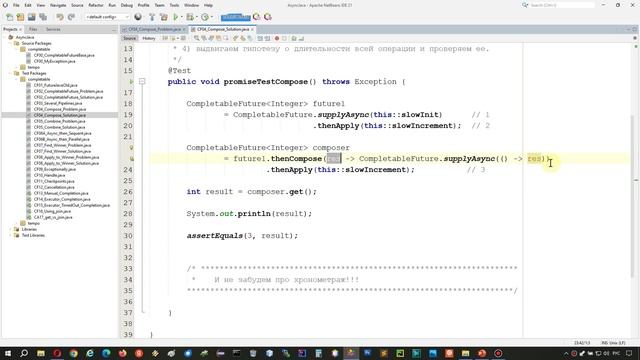Click the New Project toolbar icon
Viewport: 640px width, 360px height.
20,17
